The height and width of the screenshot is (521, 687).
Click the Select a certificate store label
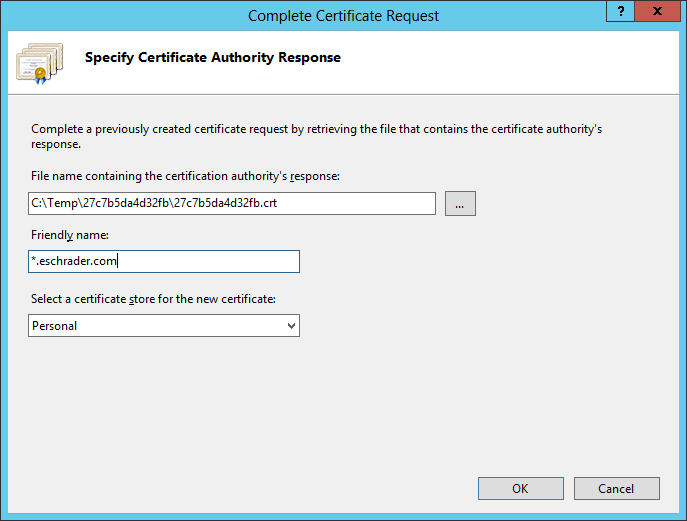[x=153, y=299]
